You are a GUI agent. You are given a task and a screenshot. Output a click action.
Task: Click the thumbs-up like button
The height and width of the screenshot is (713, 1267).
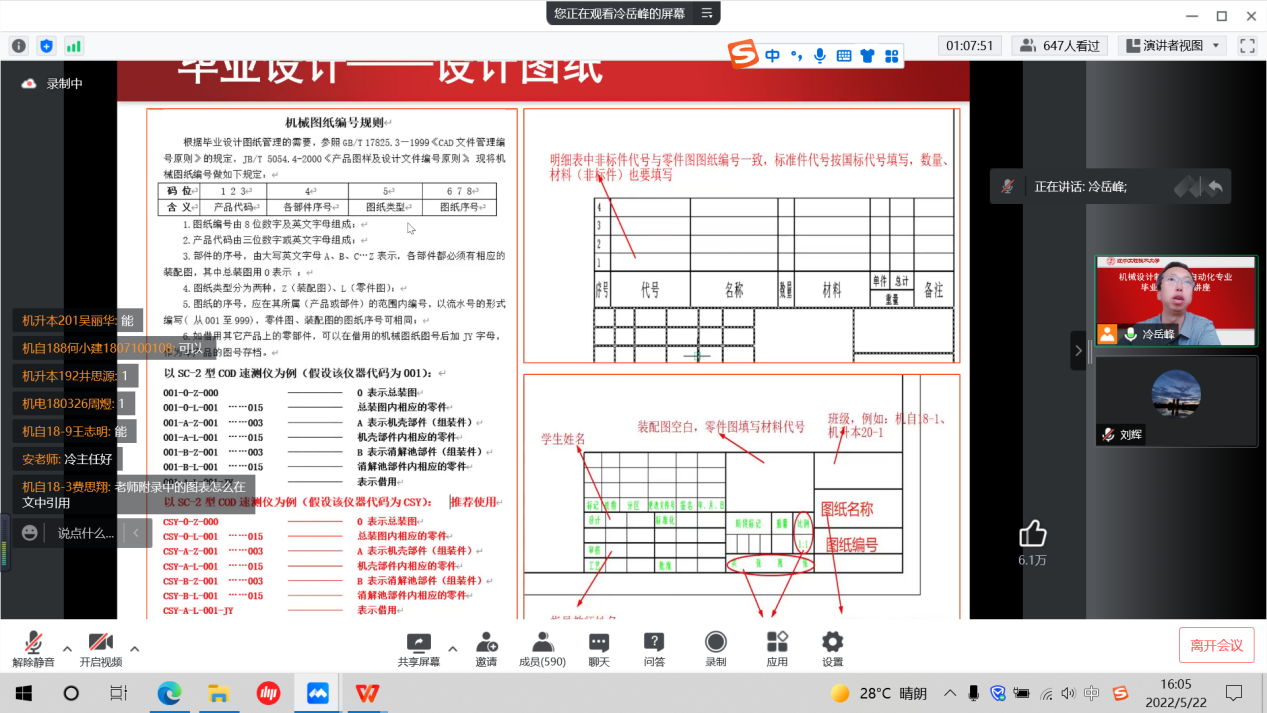(x=1032, y=533)
